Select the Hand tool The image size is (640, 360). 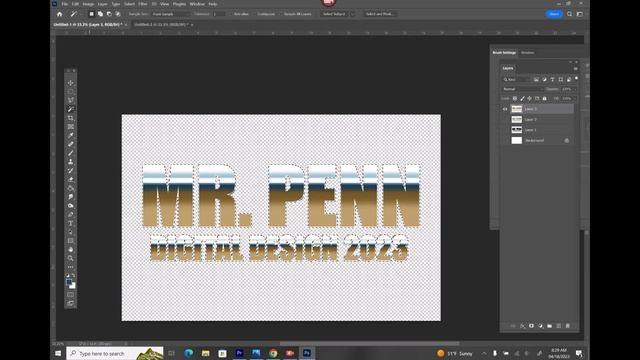(x=71, y=249)
